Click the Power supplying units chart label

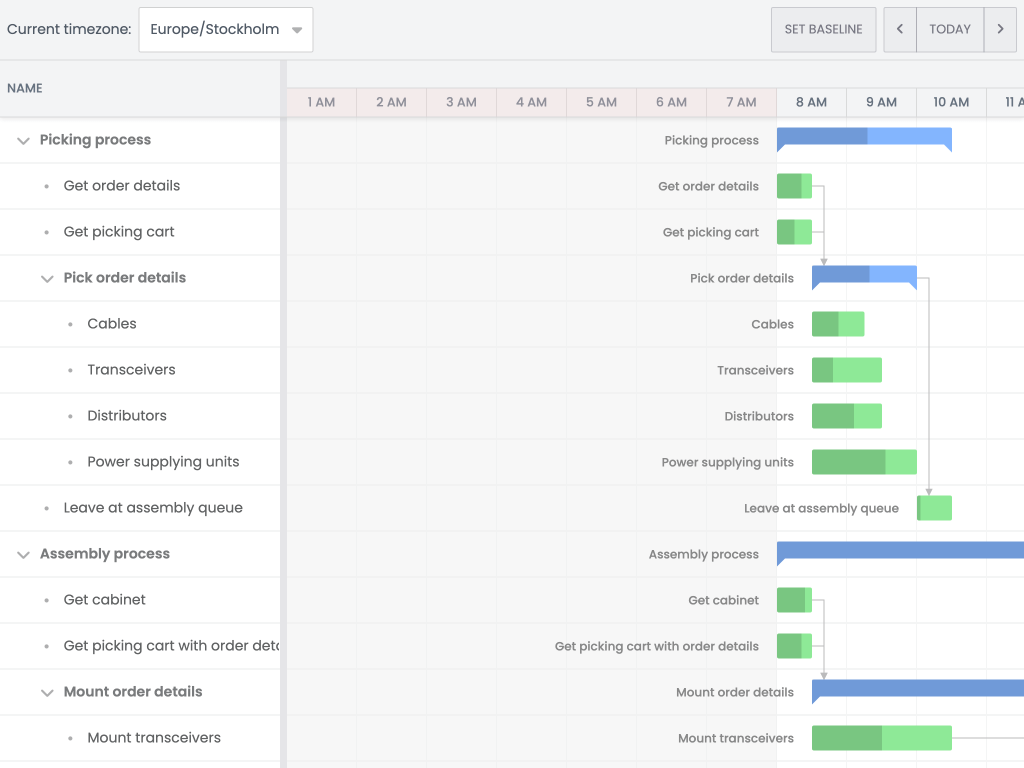pyautogui.click(x=728, y=462)
